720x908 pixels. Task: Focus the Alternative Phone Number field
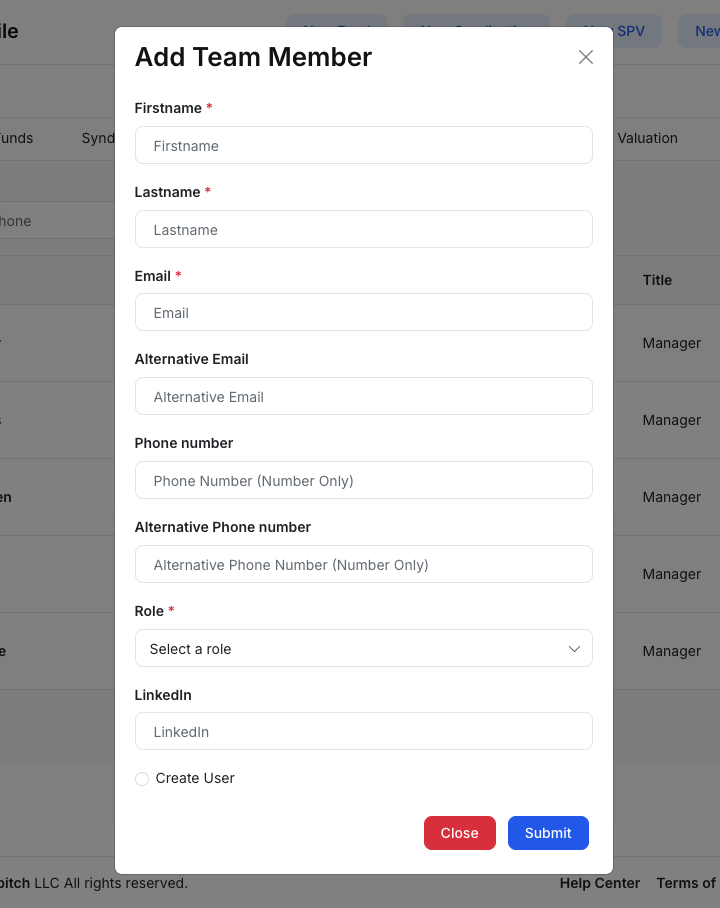(x=363, y=565)
